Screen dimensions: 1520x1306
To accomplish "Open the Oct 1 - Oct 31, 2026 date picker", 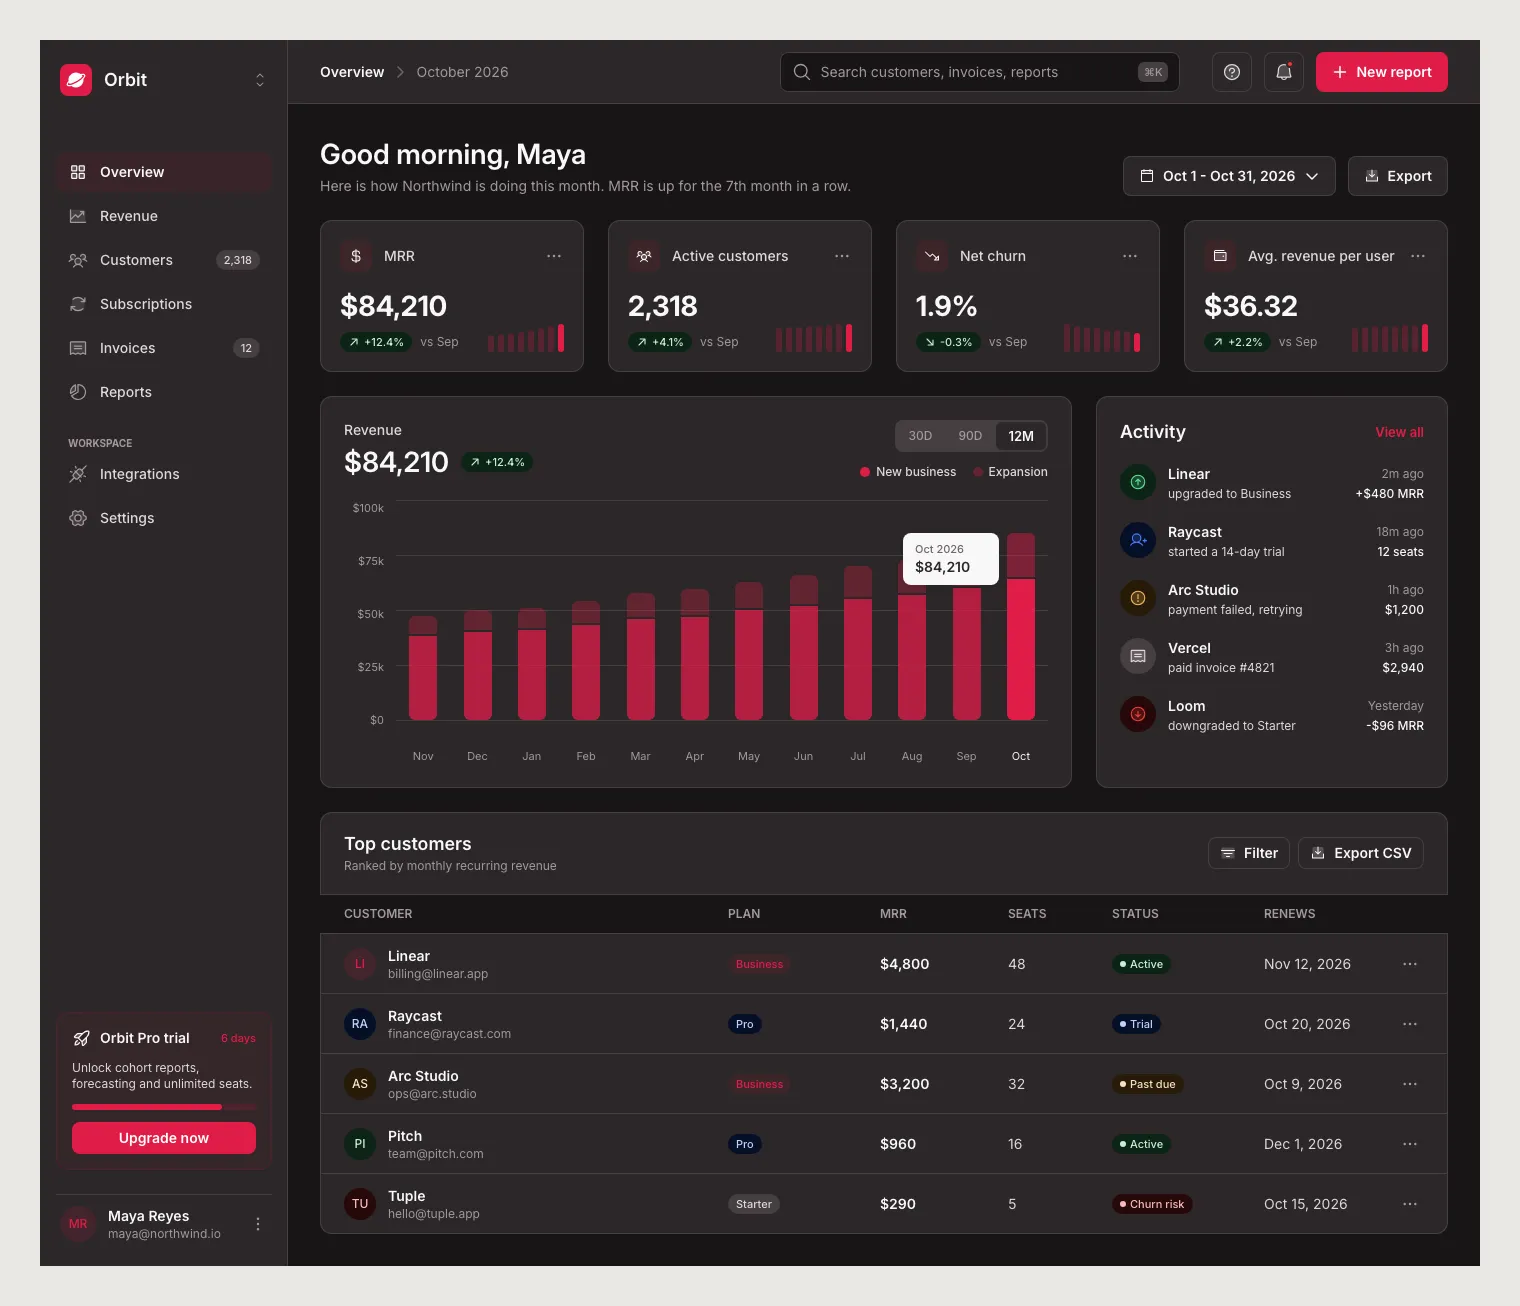I will tap(1229, 176).
